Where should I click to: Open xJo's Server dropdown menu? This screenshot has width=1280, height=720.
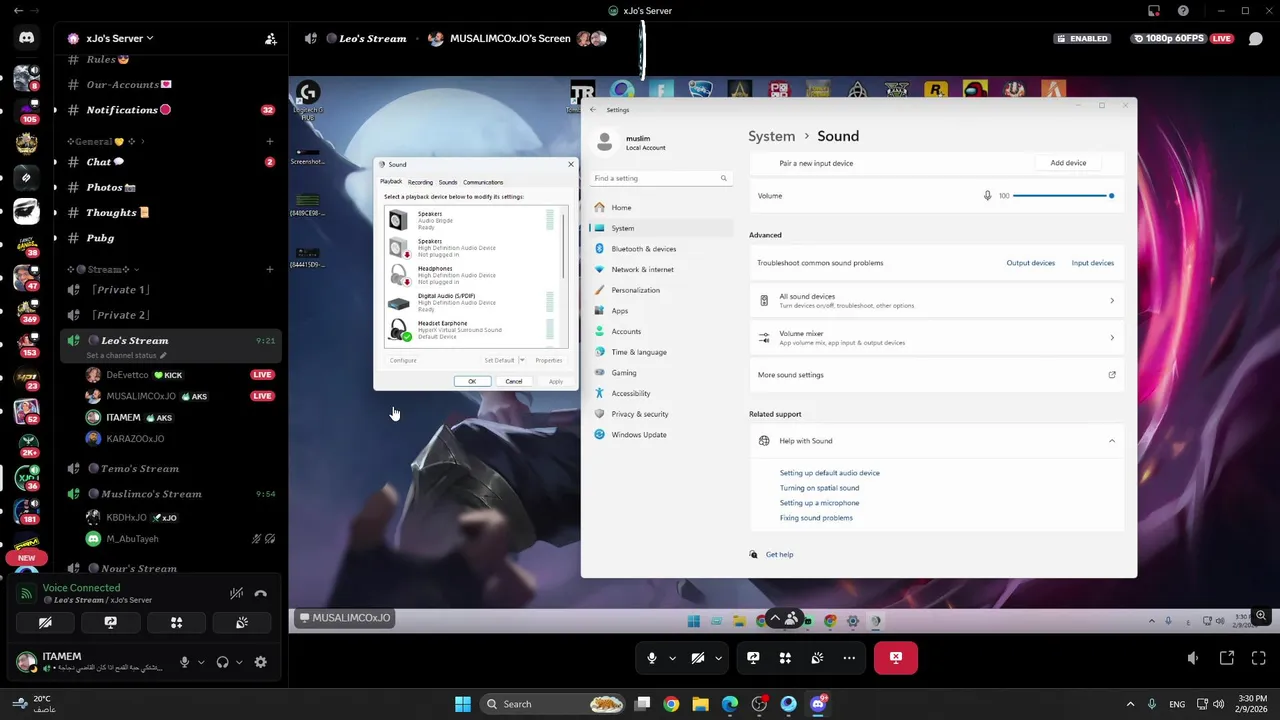[110, 38]
